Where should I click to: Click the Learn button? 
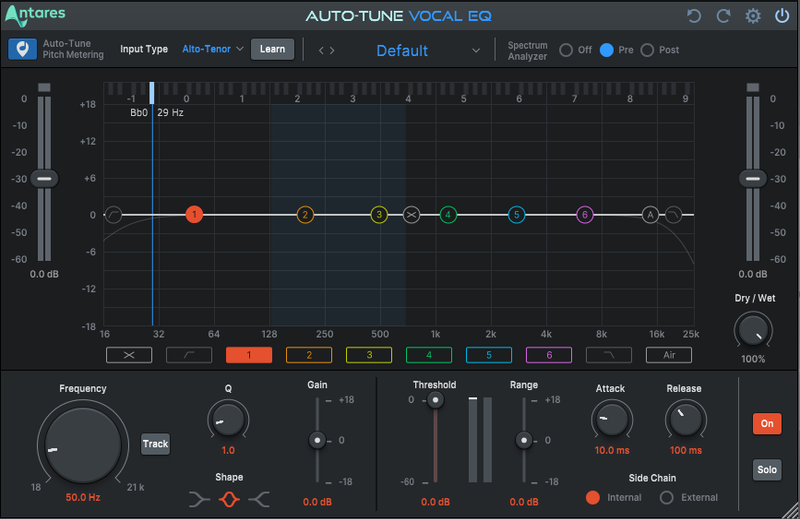coord(272,49)
